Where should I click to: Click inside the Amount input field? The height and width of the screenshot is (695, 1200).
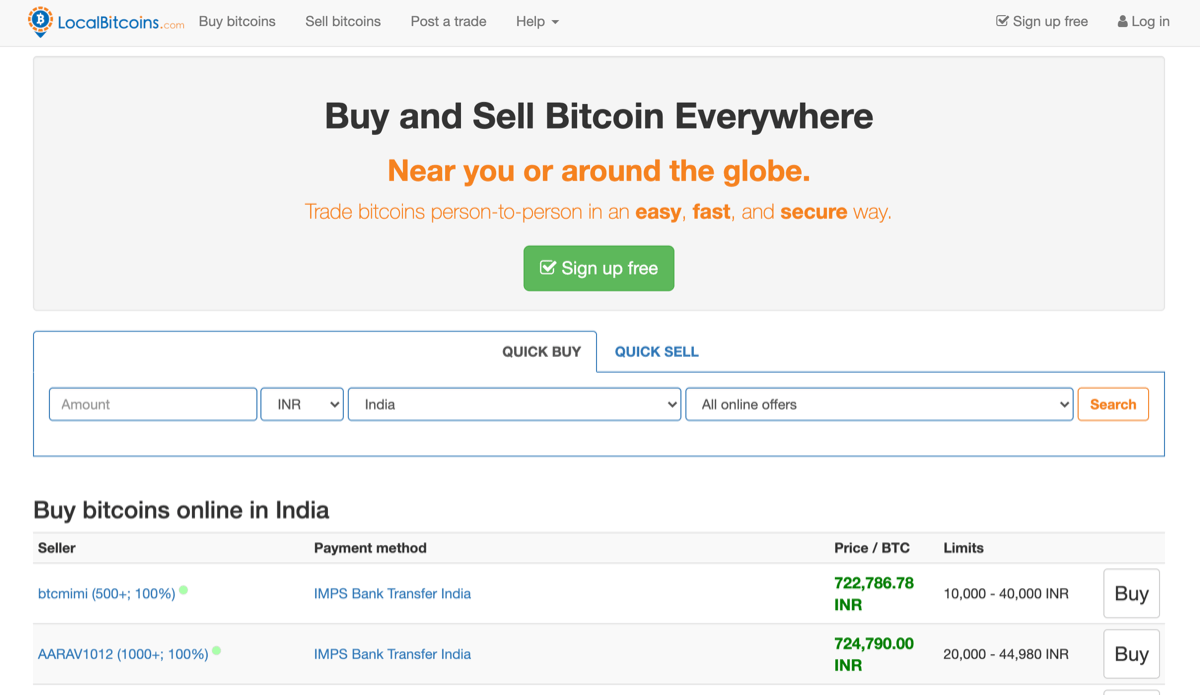click(152, 404)
